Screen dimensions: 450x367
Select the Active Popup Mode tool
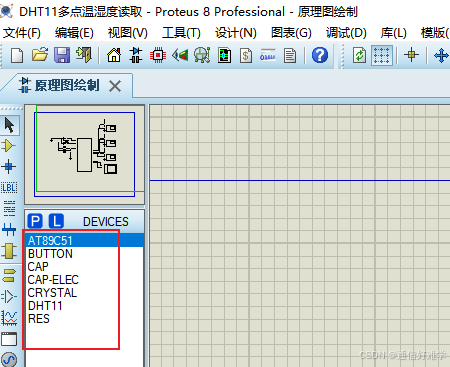9,339
